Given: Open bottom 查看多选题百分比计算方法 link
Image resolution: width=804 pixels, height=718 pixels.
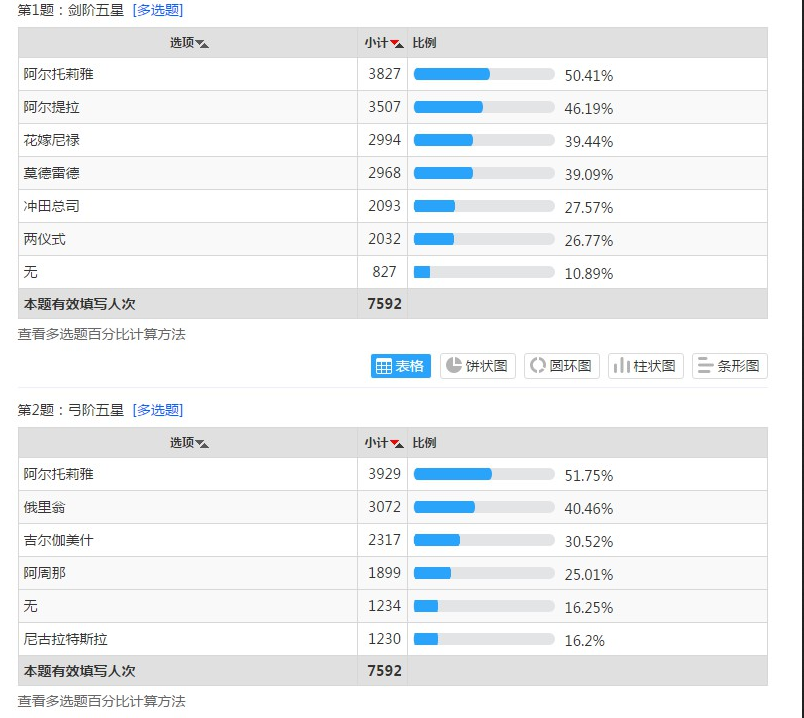Looking at the screenshot, I should (x=102, y=702).
